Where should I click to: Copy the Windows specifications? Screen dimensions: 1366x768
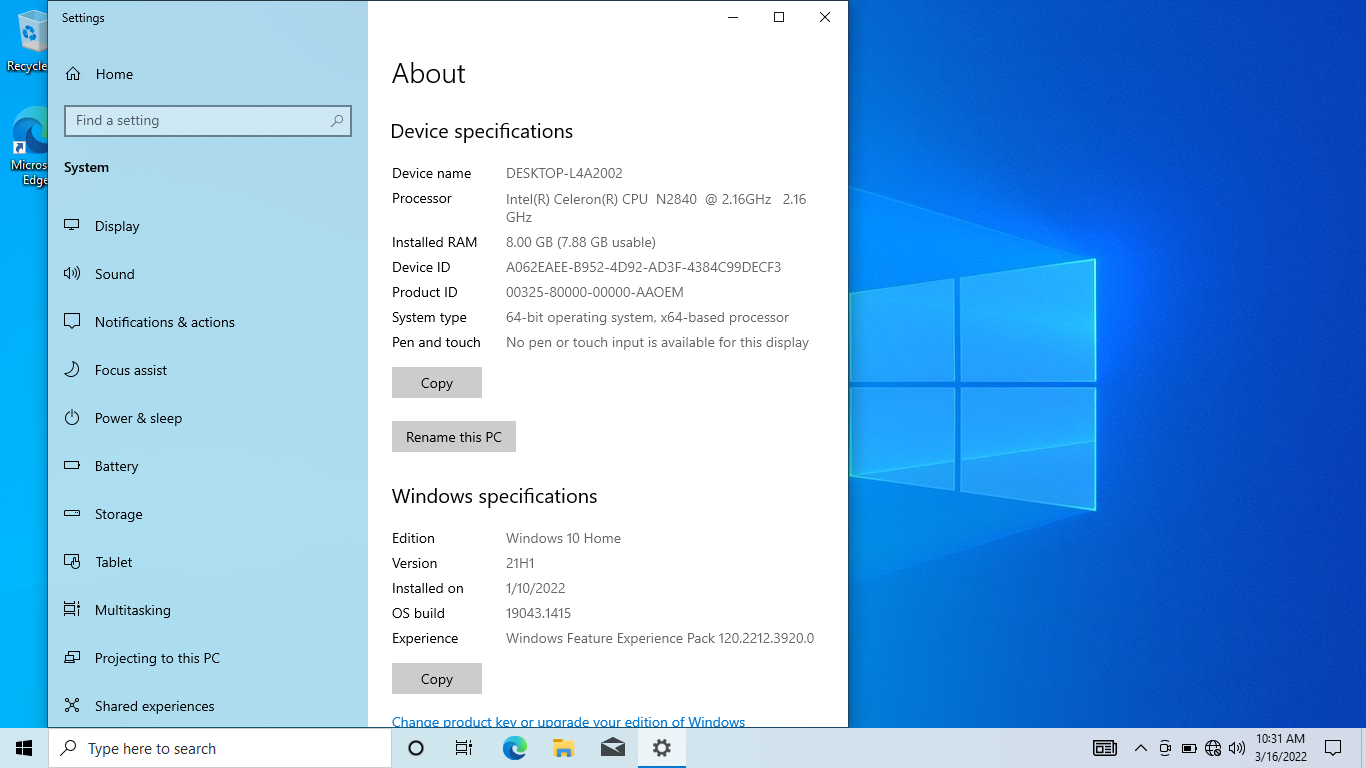(x=437, y=679)
